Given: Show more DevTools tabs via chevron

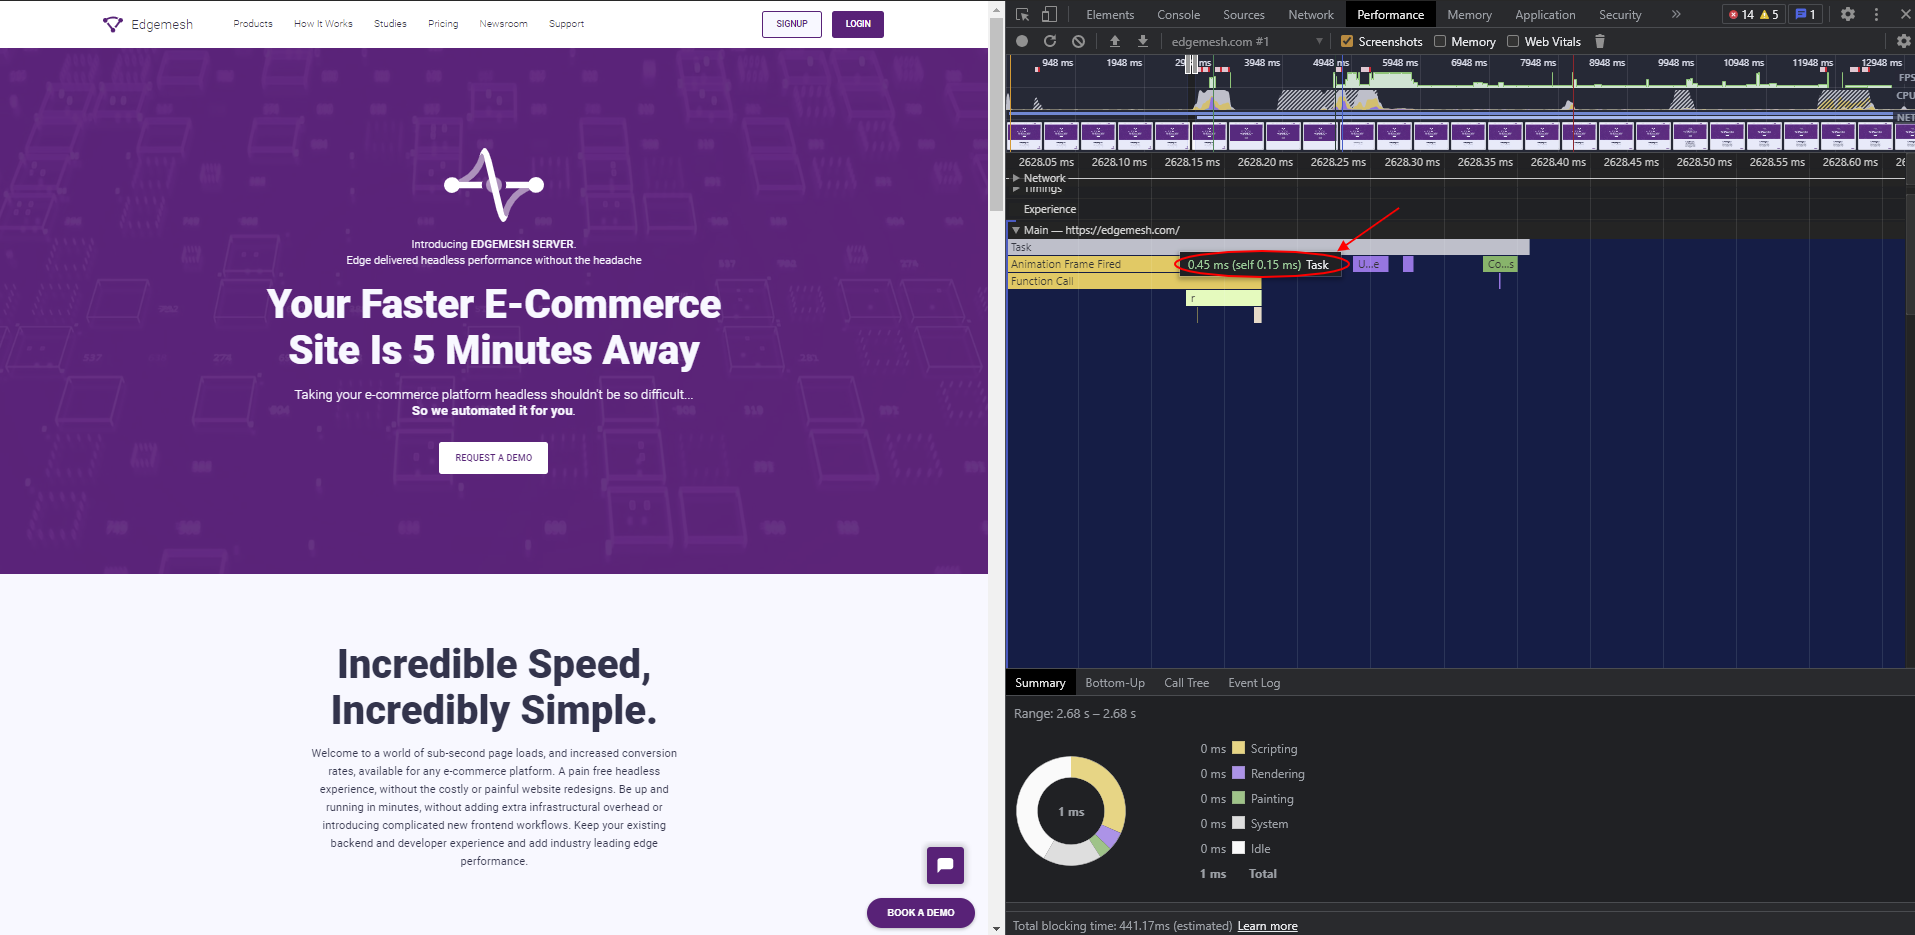Looking at the screenshot, I should (x=1676, y=14).
